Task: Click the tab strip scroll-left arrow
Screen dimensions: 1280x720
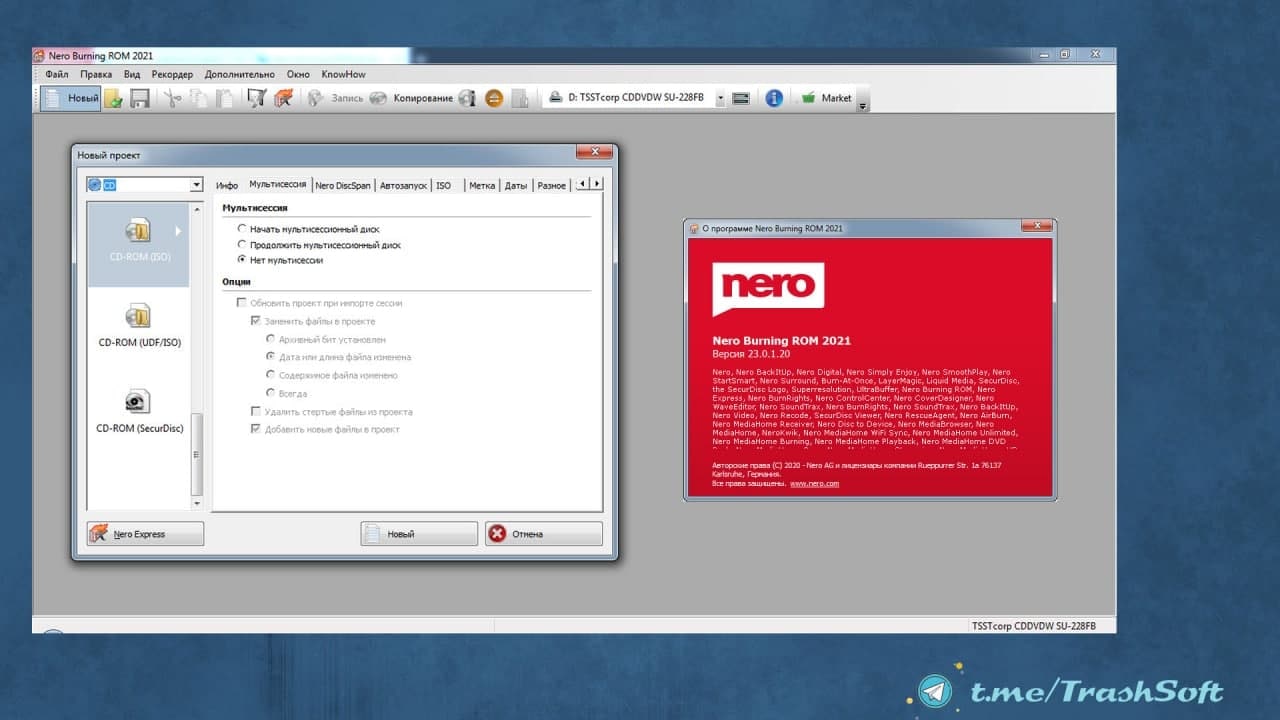Action: click(x=584, y=184)
